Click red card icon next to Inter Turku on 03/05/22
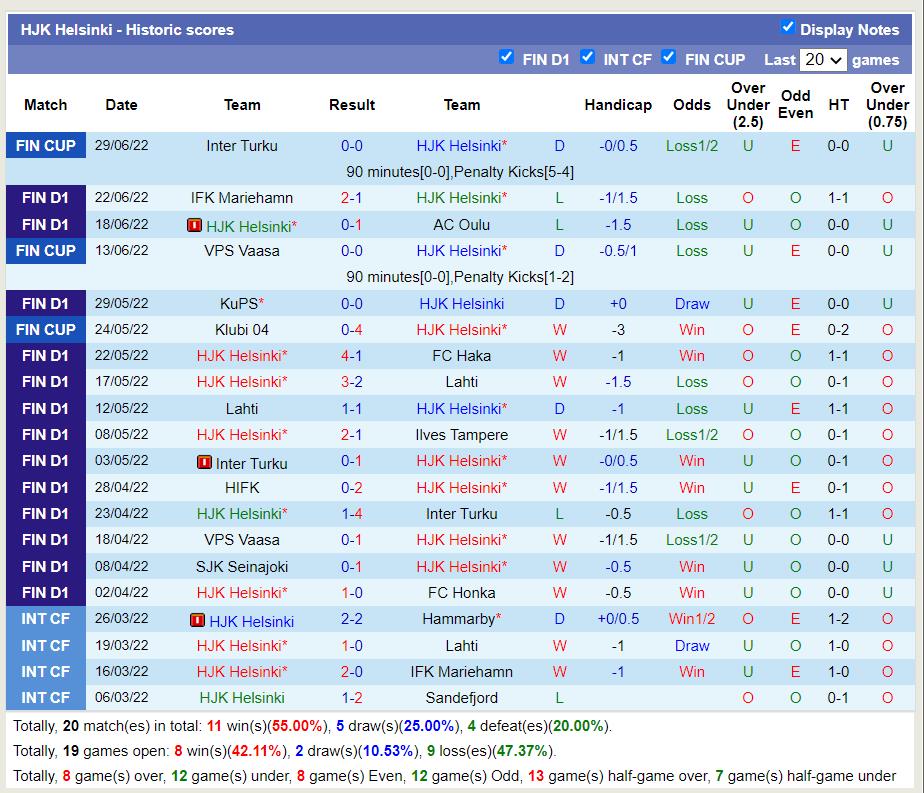Image resolution: width=924 pixels, height=793 pixels. click(204, 463)
